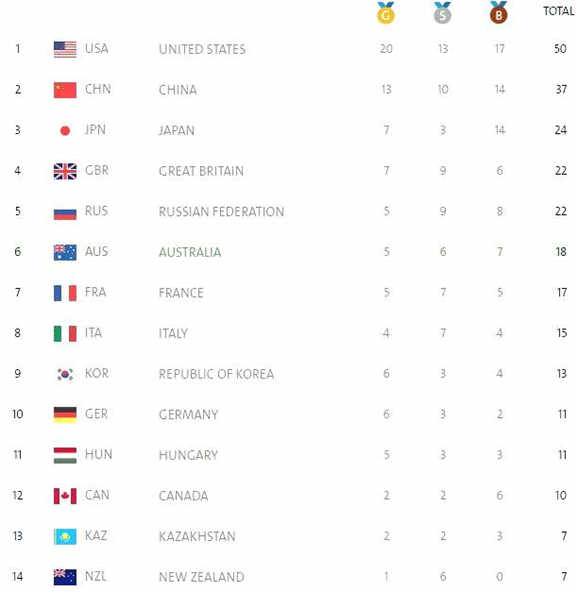Open the RUSSIAN FEDERATION country name
The width and height of the screenshot is (577, 592).
pos(221,211)
